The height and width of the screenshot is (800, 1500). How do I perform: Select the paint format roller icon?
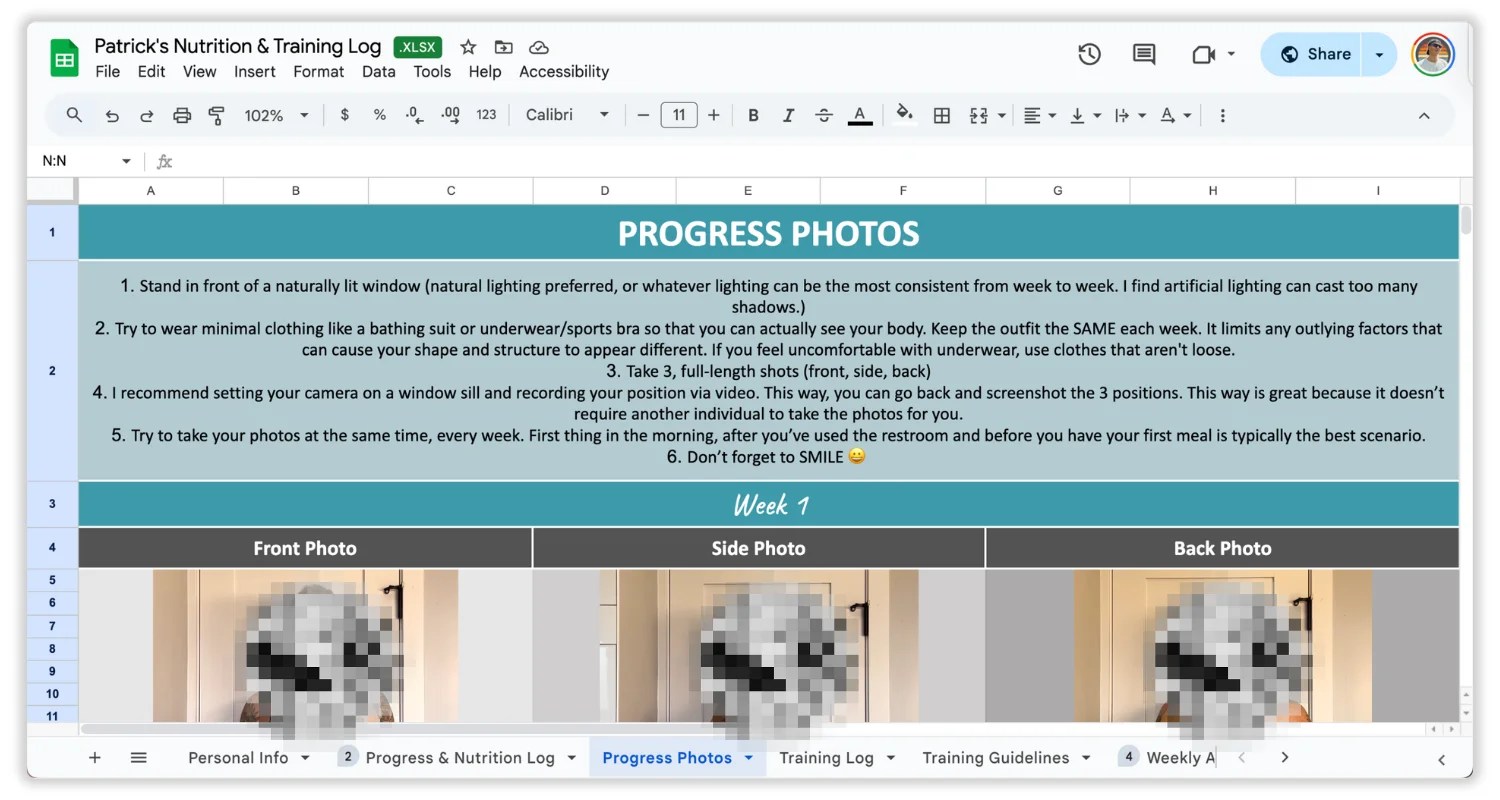coord(216,116)
